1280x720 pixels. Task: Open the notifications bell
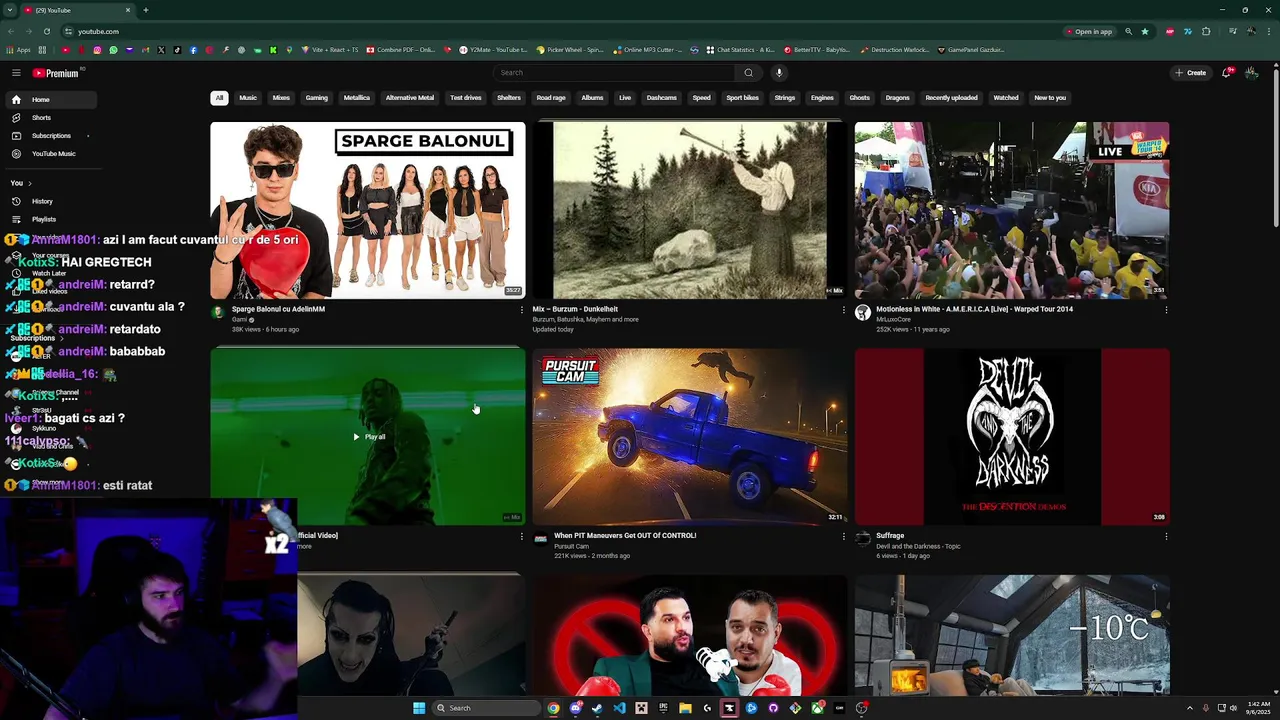tap(1227, 72)
